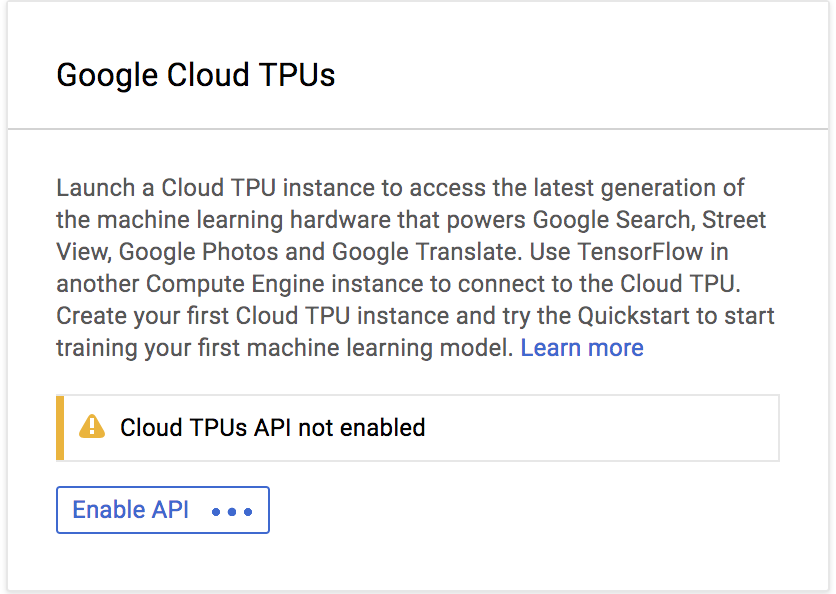Click the warning message text

[x=271, y=427]
